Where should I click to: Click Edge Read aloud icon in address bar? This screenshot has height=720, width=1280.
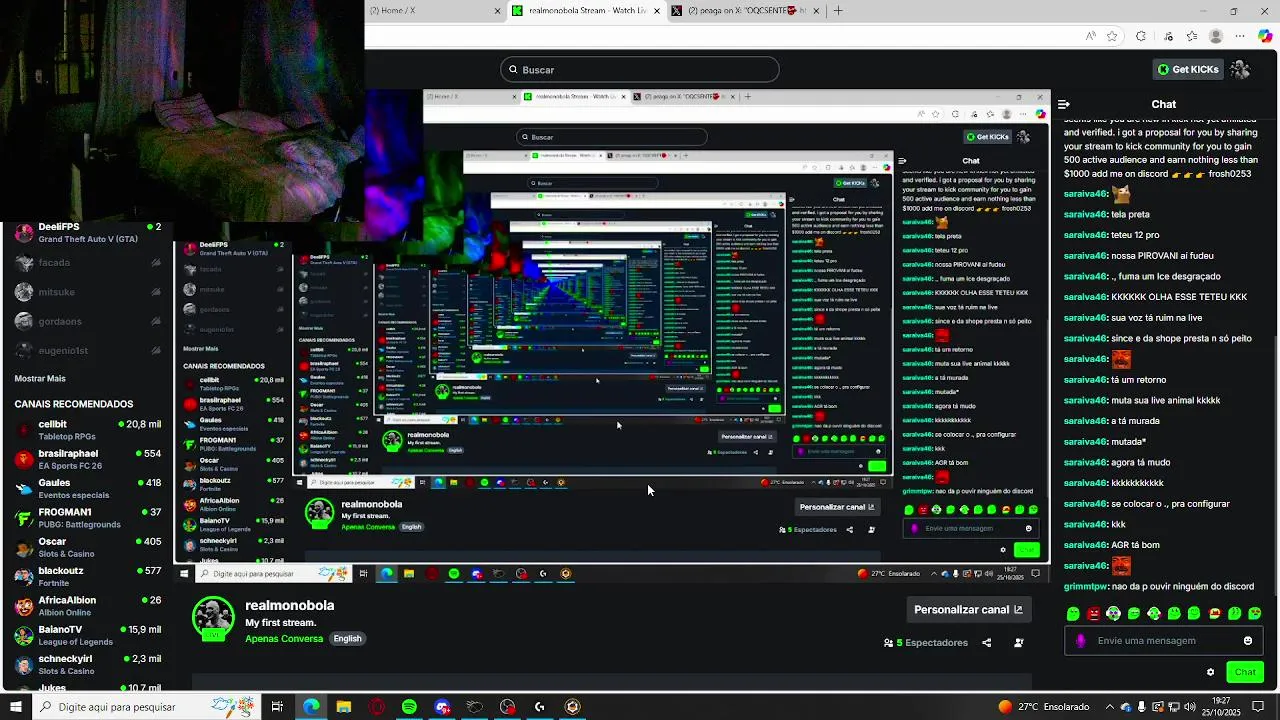click(1091, 36)
